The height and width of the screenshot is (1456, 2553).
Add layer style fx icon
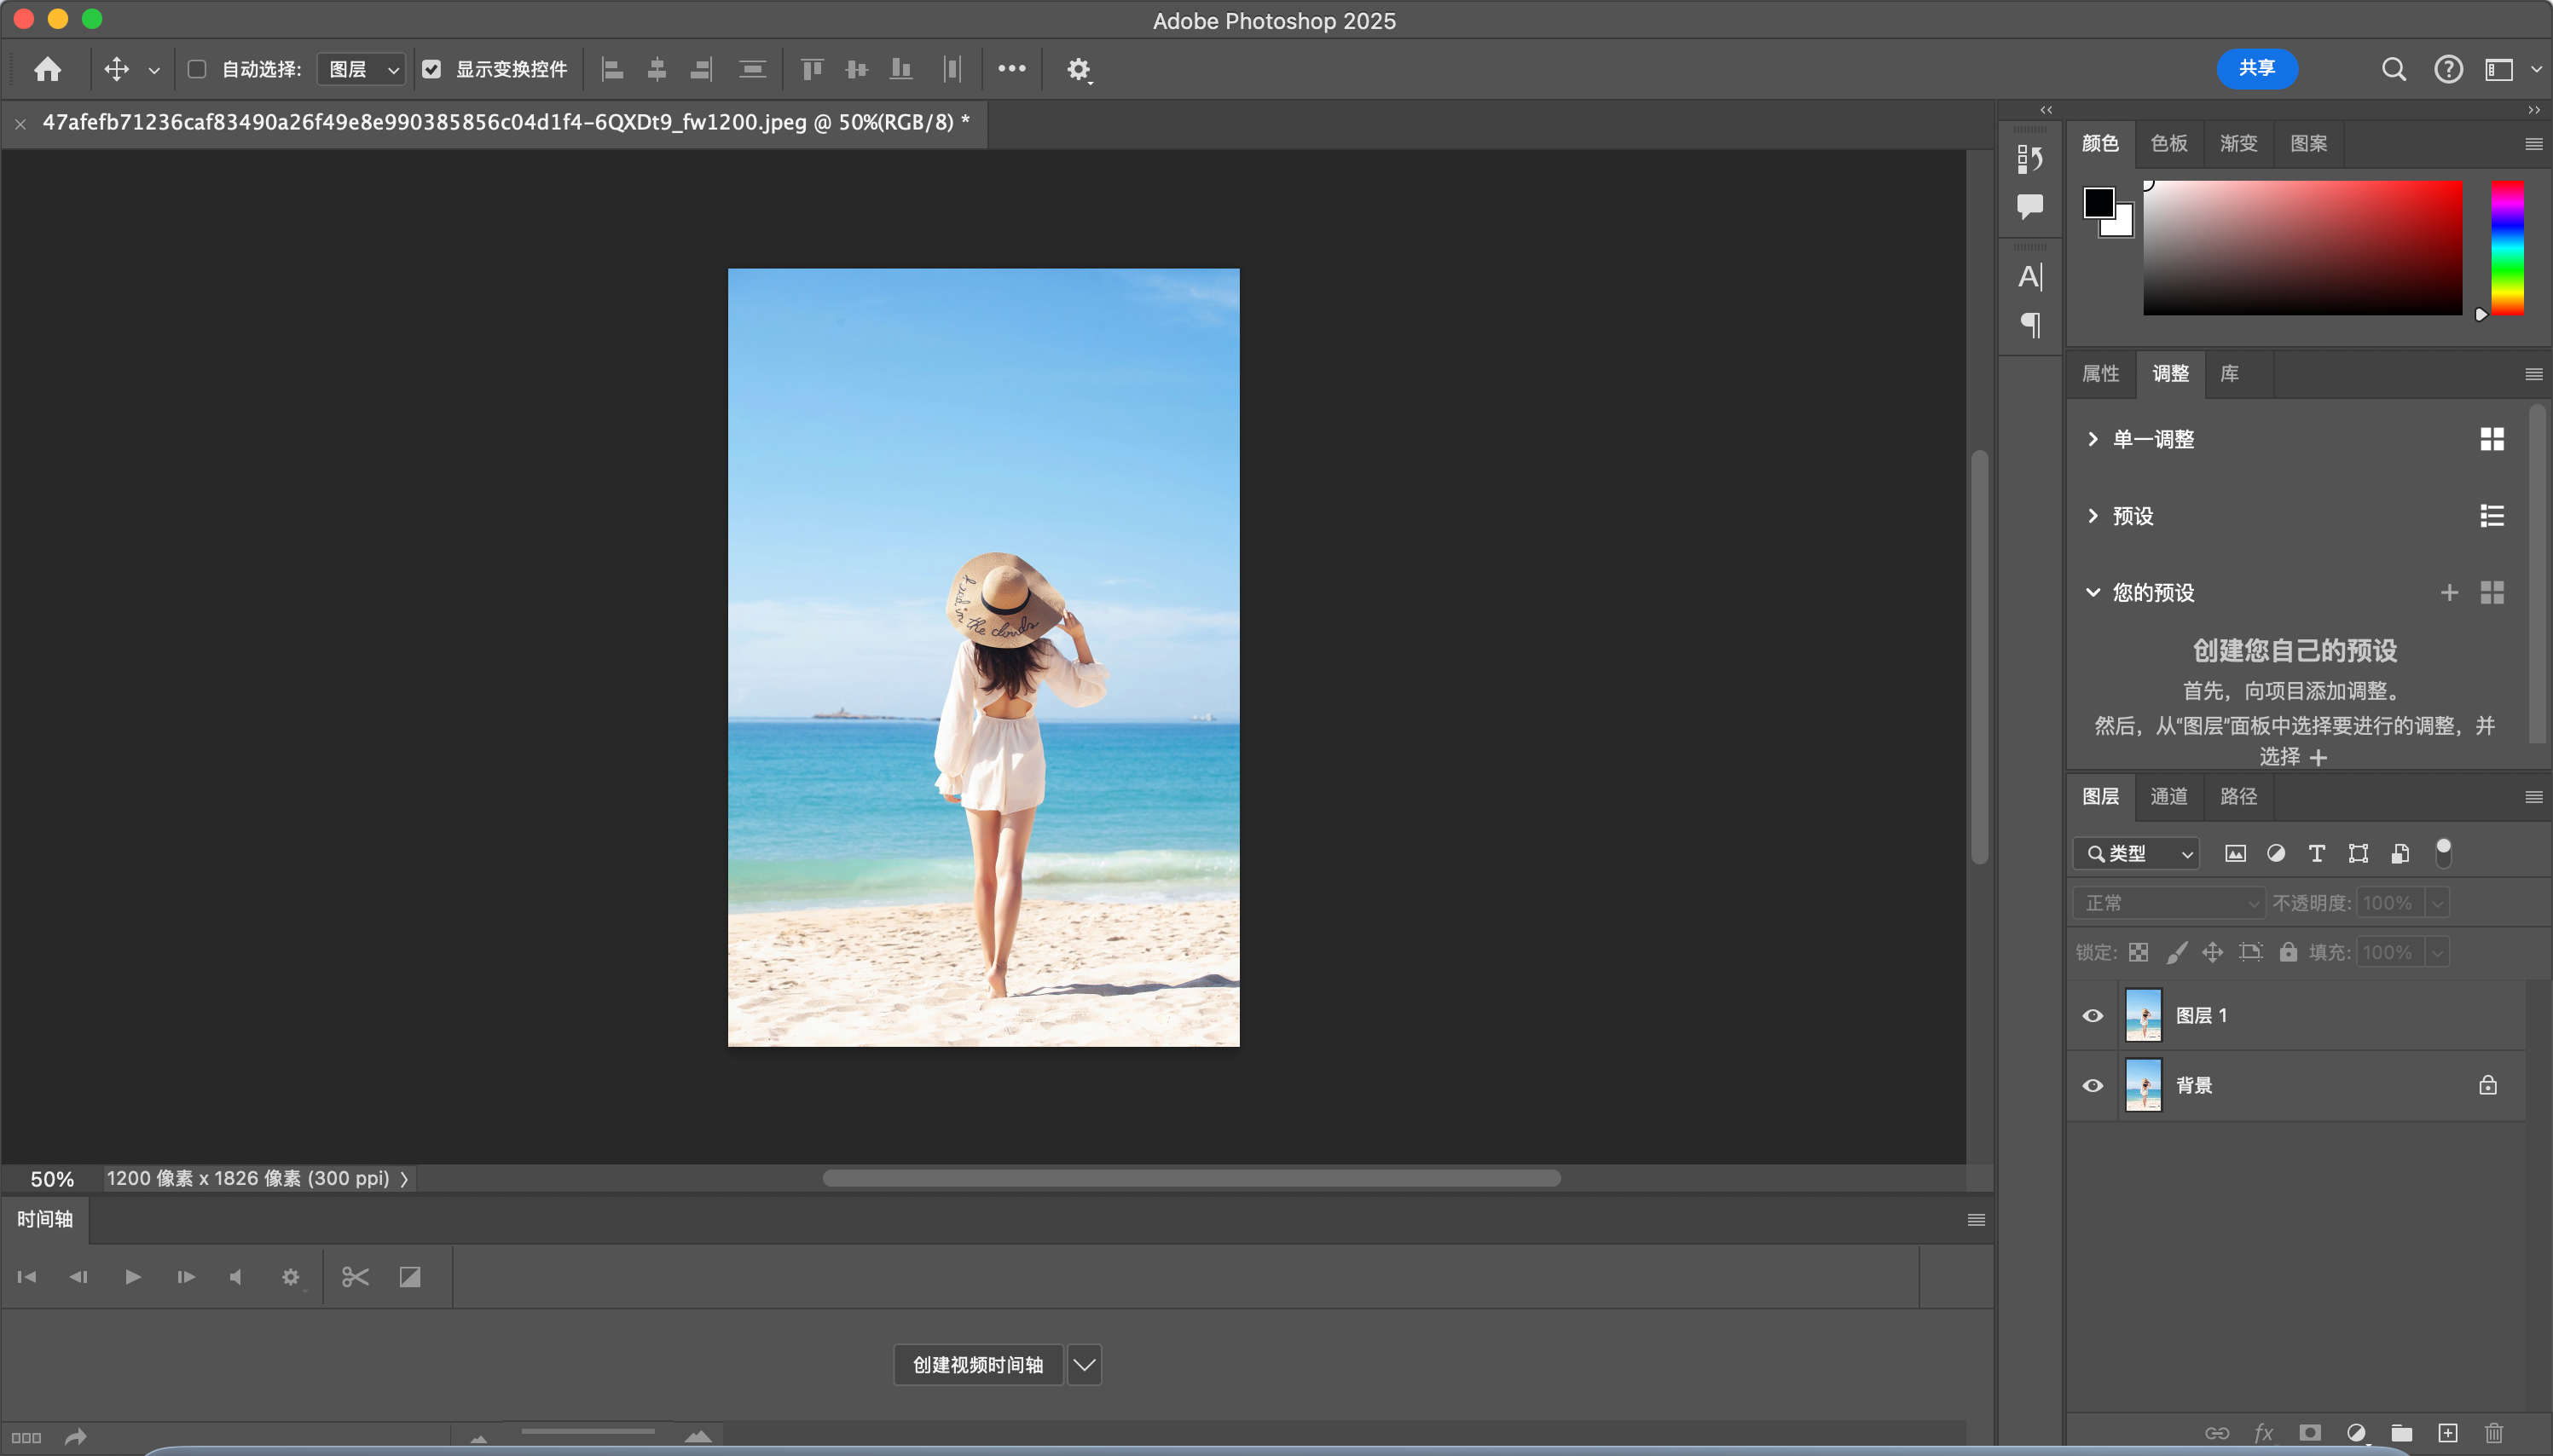[x=2263, y=1432]
